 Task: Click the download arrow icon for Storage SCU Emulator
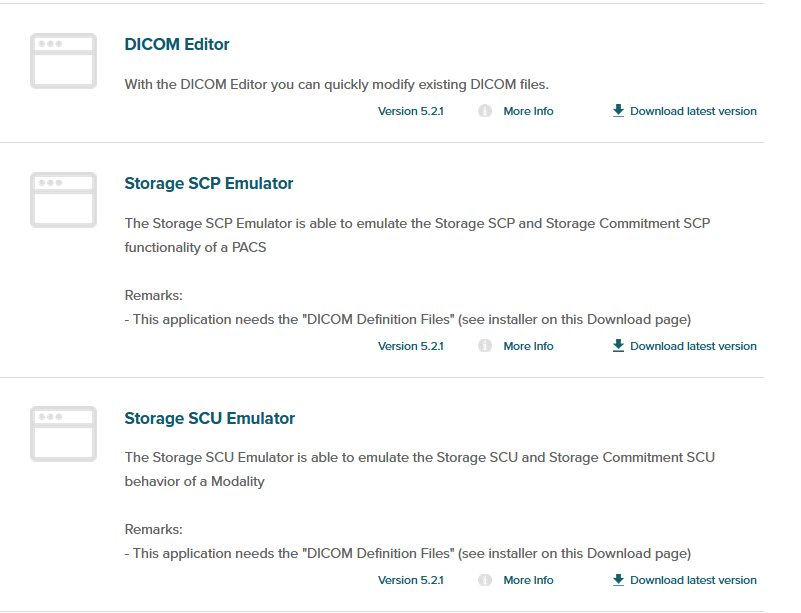pos(618,580)
